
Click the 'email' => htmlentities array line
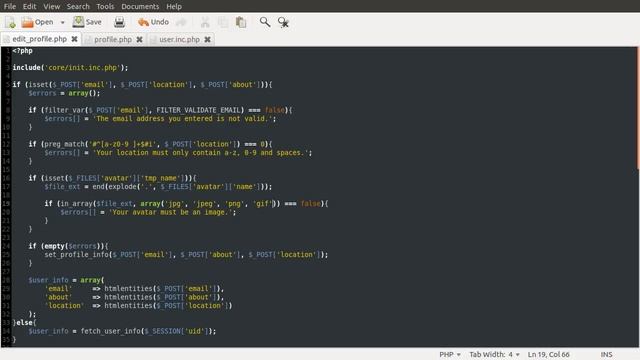coord(134,289)
